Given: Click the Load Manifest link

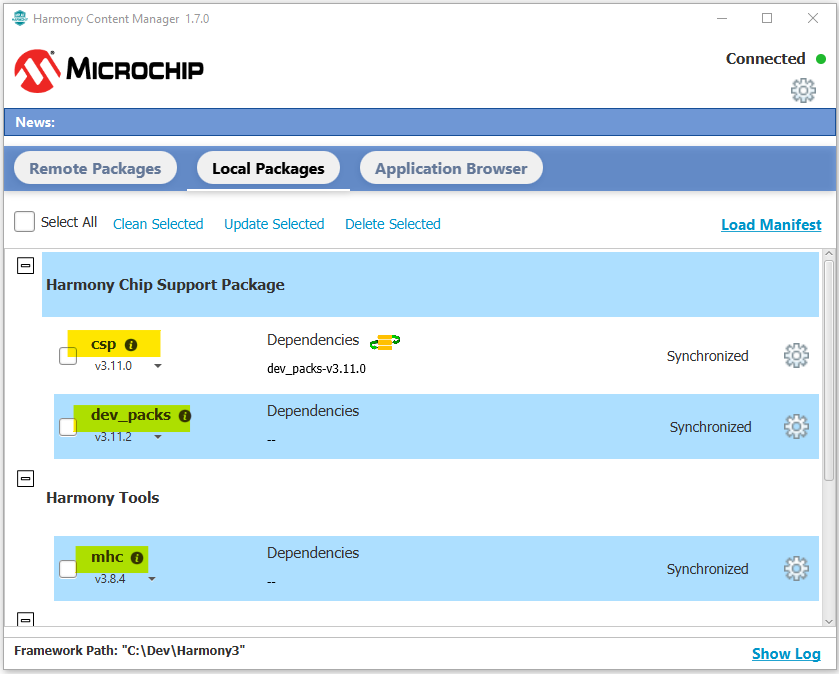Looking at the screenshot, I should pos(771,225).
